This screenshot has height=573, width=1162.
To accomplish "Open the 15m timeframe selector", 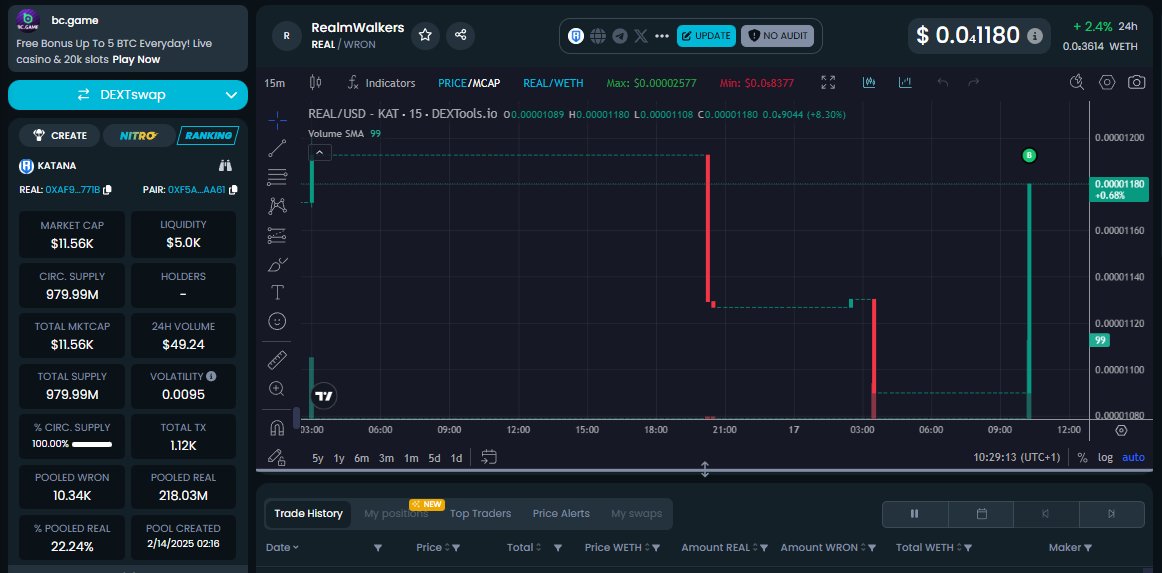I will click(x=275, y=83).
